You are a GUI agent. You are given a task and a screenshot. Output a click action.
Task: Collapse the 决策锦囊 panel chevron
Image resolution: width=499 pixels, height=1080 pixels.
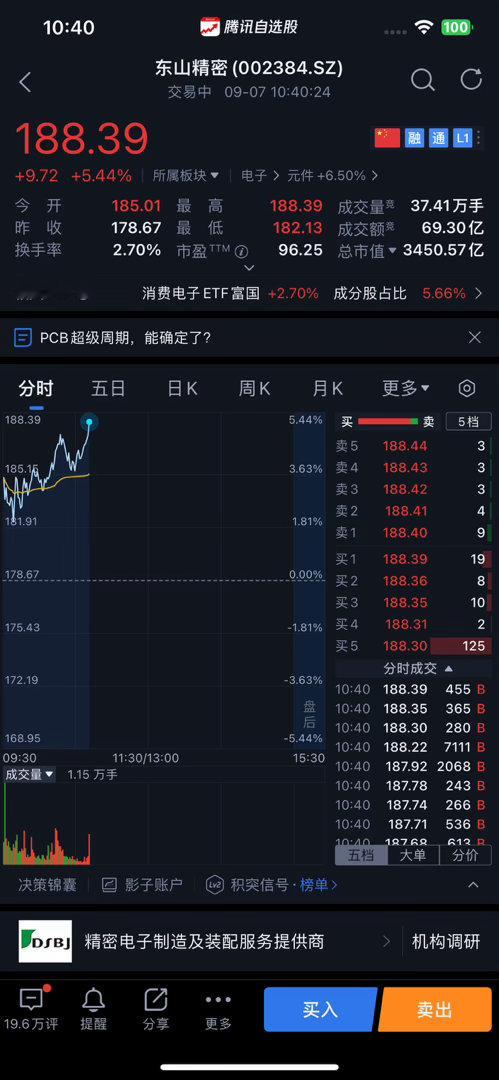[x=473, y=885]
